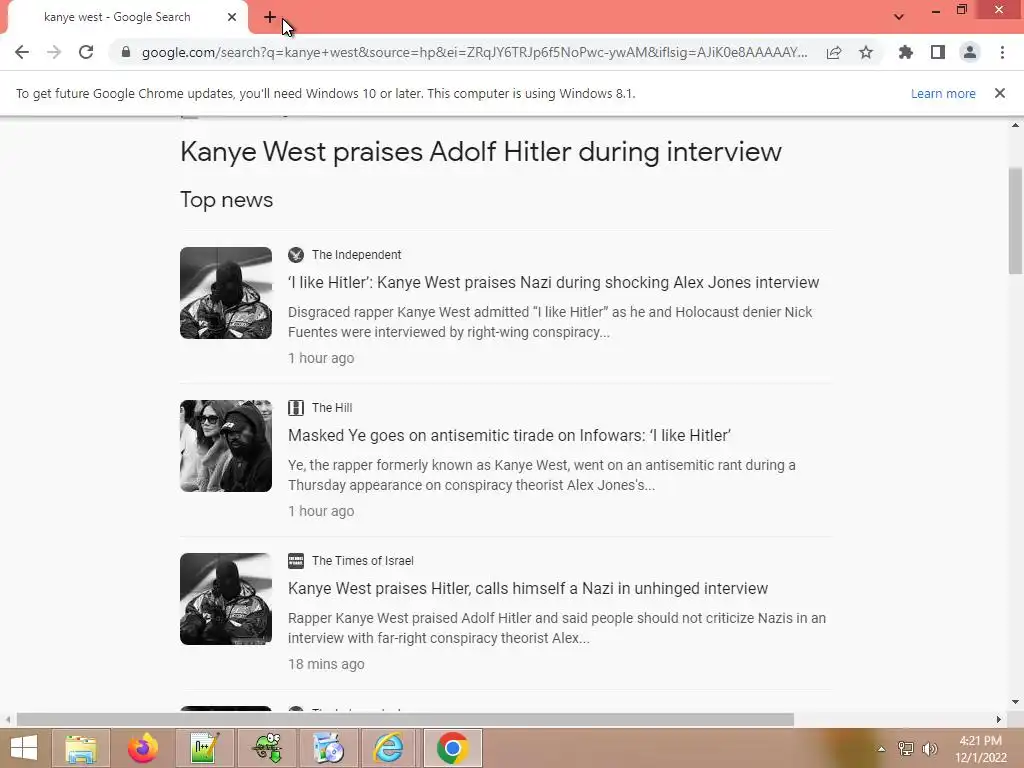Click The Times of Israel article thumbnail
This screenshot has height=768, width=1024.
click(226, 598)
